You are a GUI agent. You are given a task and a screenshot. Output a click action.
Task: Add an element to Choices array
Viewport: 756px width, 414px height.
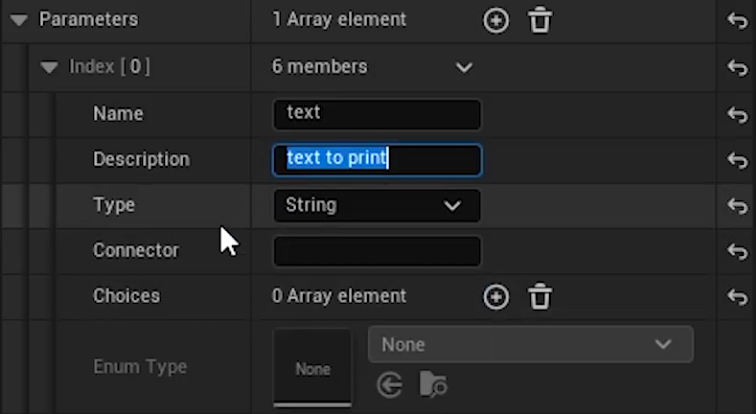496,297
